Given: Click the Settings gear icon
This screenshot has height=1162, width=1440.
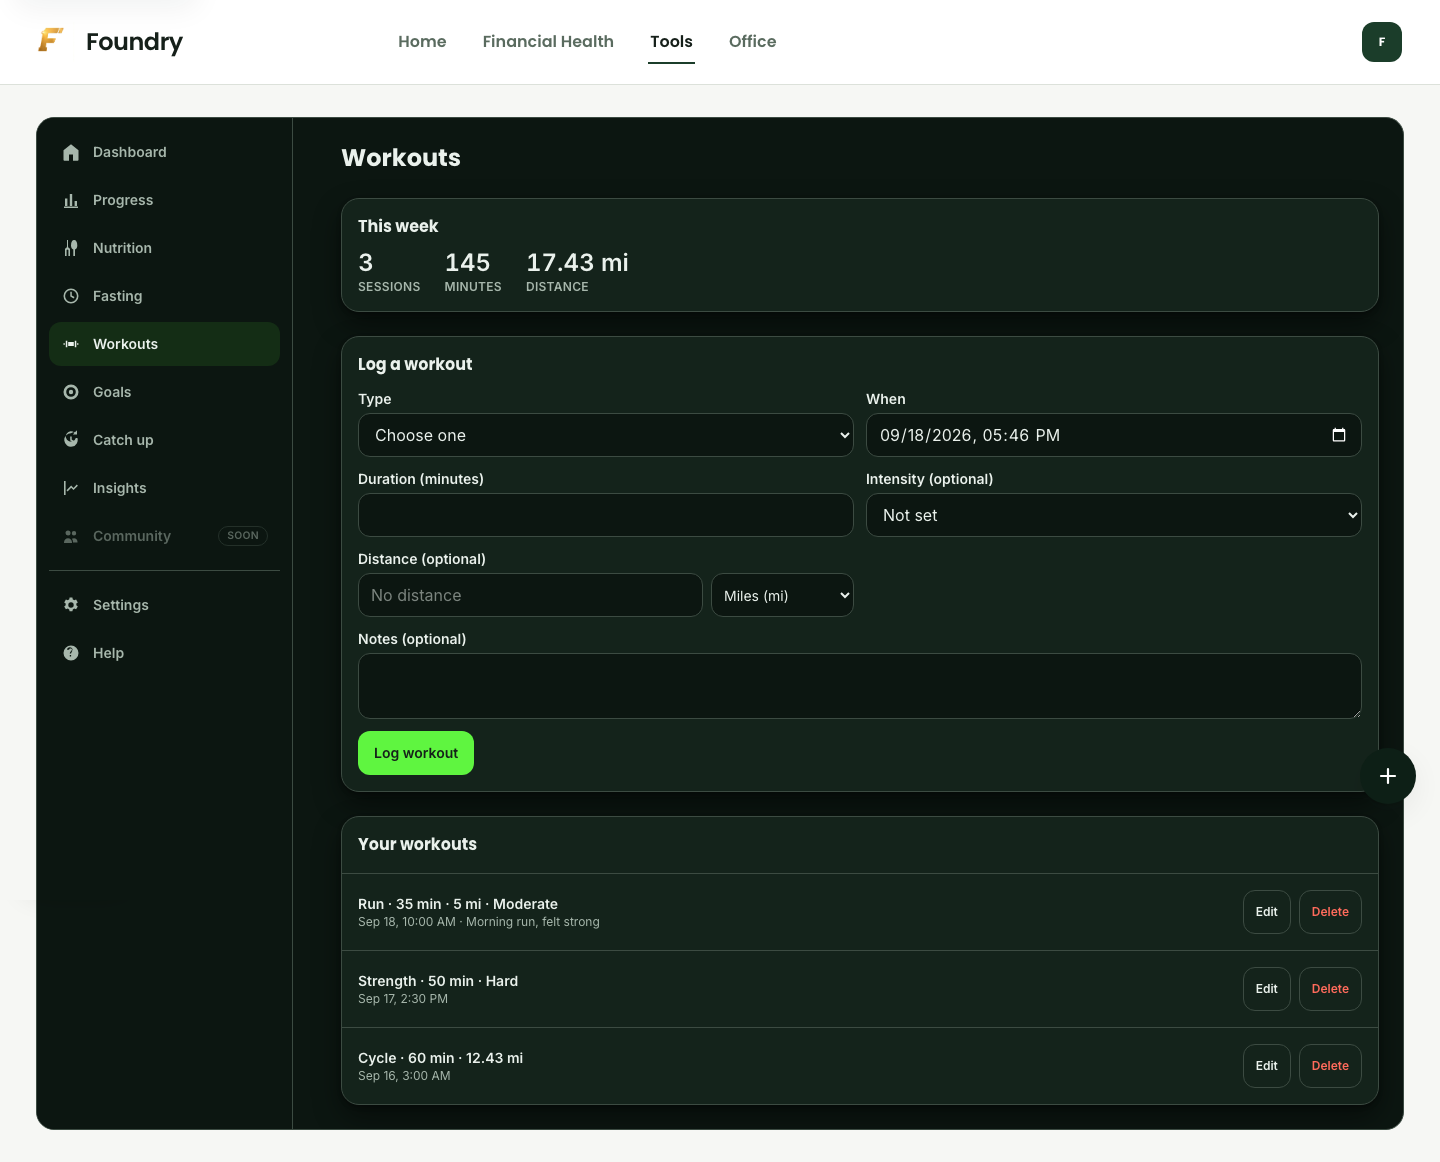Looking at the screenshot, I should click(71, 605).
